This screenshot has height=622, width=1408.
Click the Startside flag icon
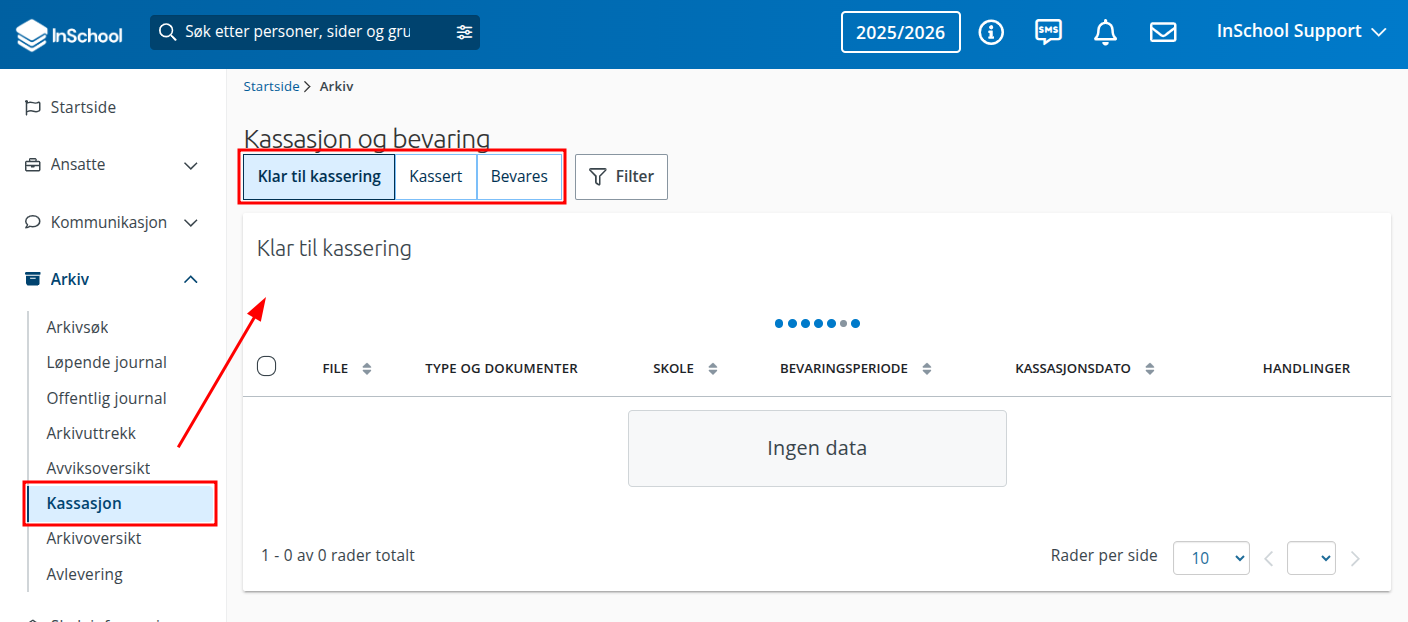click(33, 107)
